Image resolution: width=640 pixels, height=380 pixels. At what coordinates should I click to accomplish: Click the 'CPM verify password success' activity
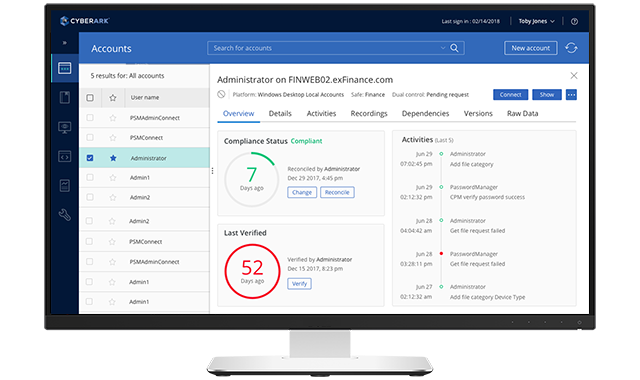pos(487,197)
